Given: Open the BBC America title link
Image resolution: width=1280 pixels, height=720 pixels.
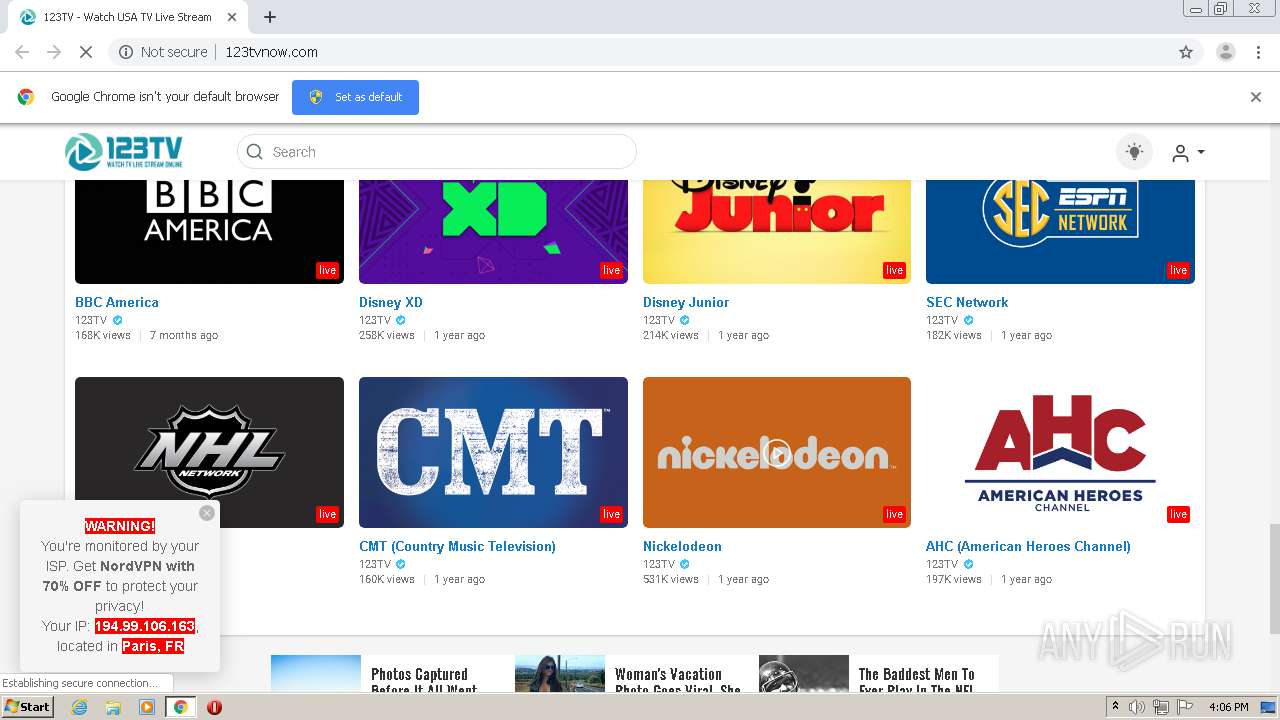Looking at the screenshot, I should pyautogui.click(x=117, y=302).
